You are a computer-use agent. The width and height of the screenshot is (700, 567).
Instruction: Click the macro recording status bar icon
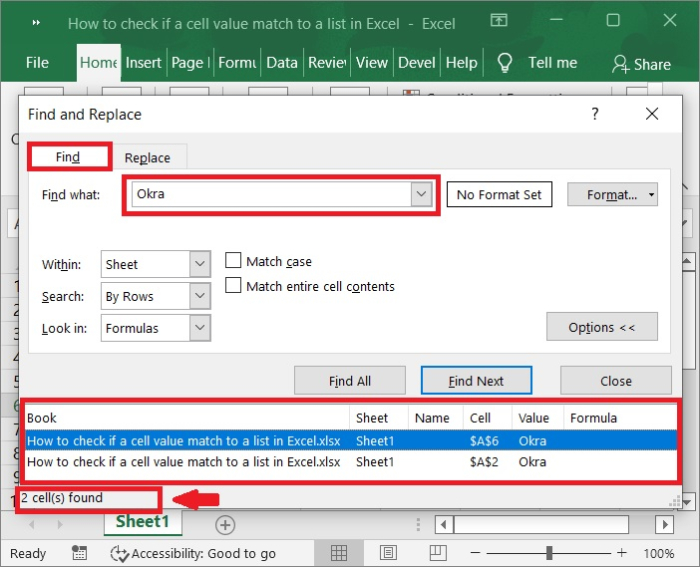tap(79, 553)
